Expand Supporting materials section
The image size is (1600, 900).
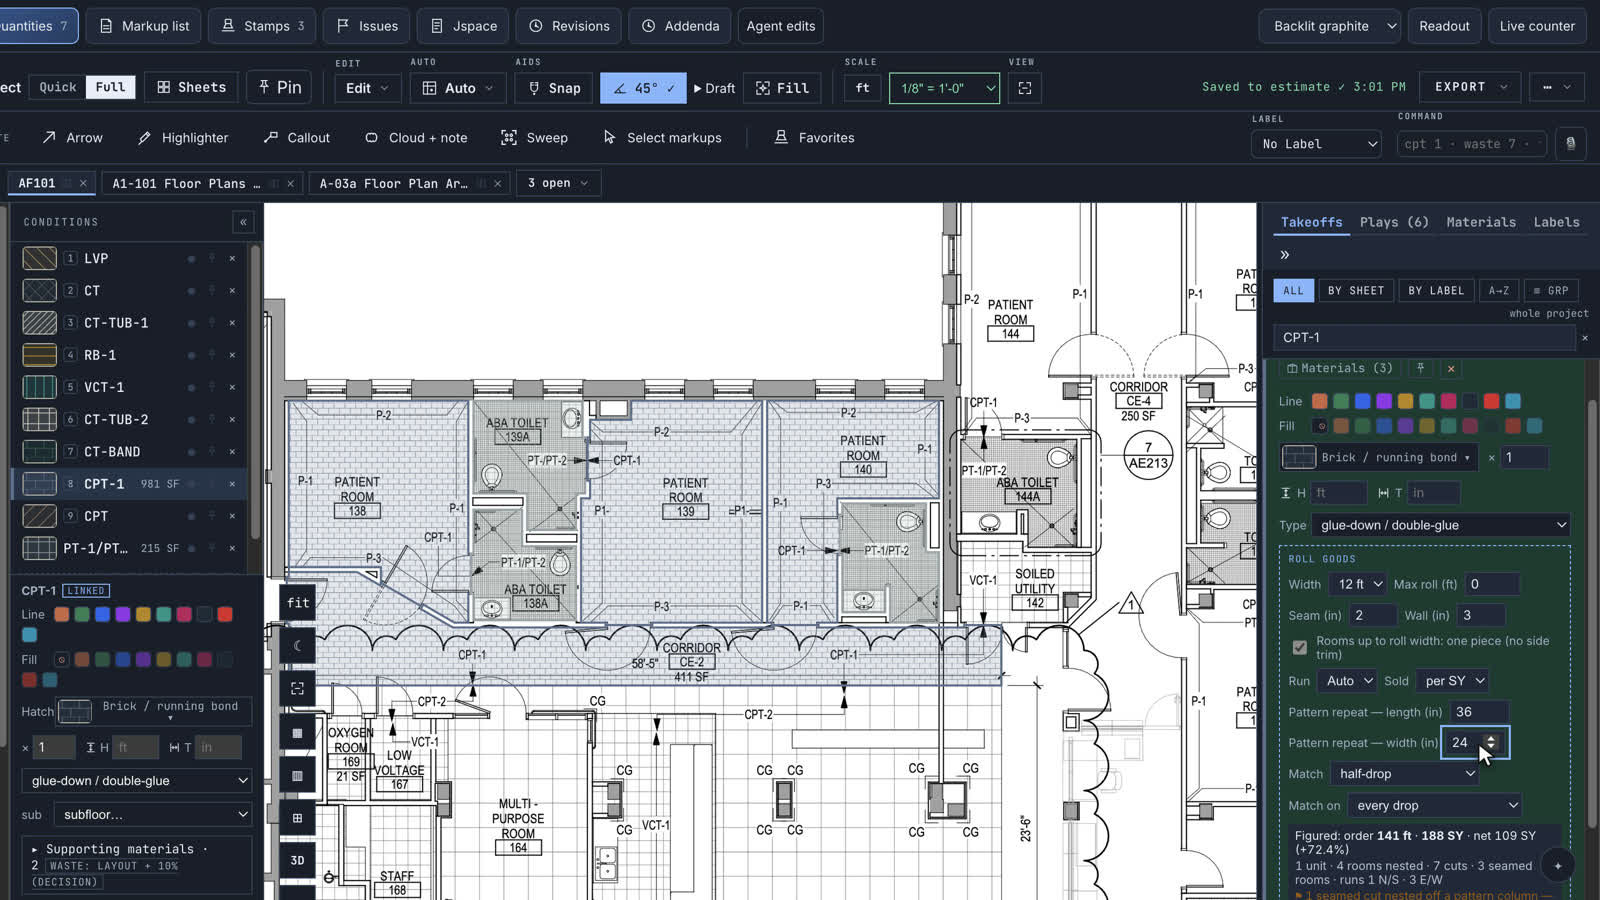pyautogui.click(x=120, y=849)
